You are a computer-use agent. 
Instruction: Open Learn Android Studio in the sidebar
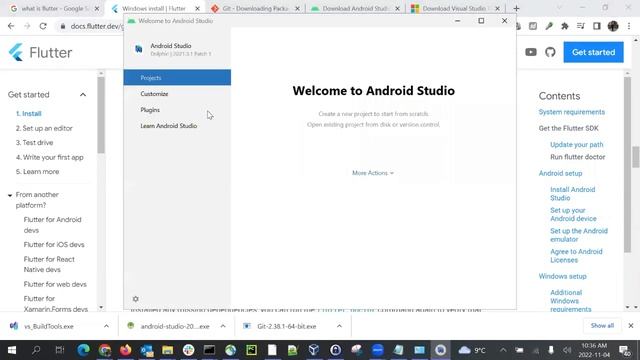(x=177, y=126)
